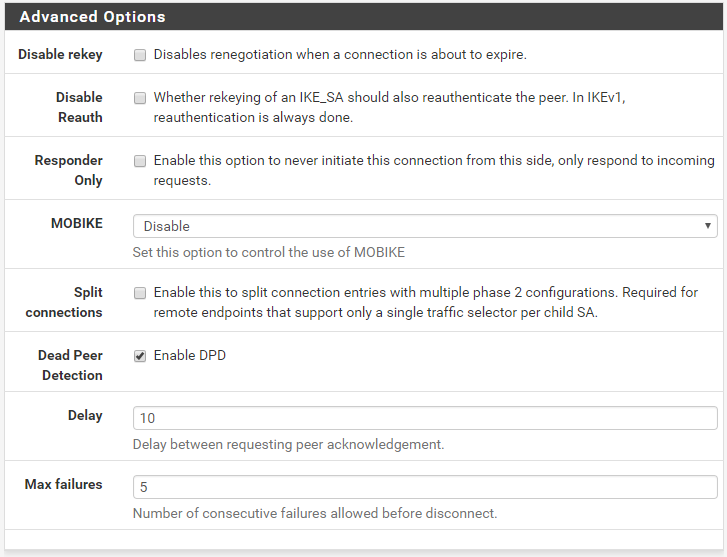Click into the Max failures field
This screenshot has width=727, height=557.
click(x=425, y=487)
